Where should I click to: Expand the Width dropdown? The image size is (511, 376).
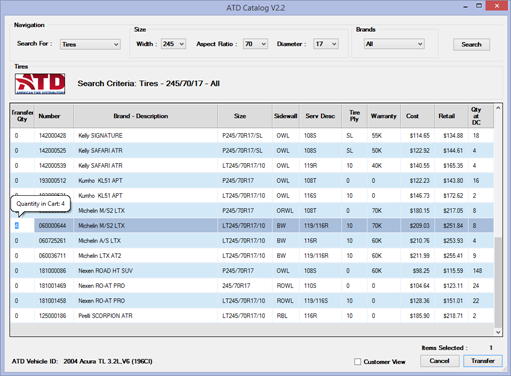pos(173,44)
